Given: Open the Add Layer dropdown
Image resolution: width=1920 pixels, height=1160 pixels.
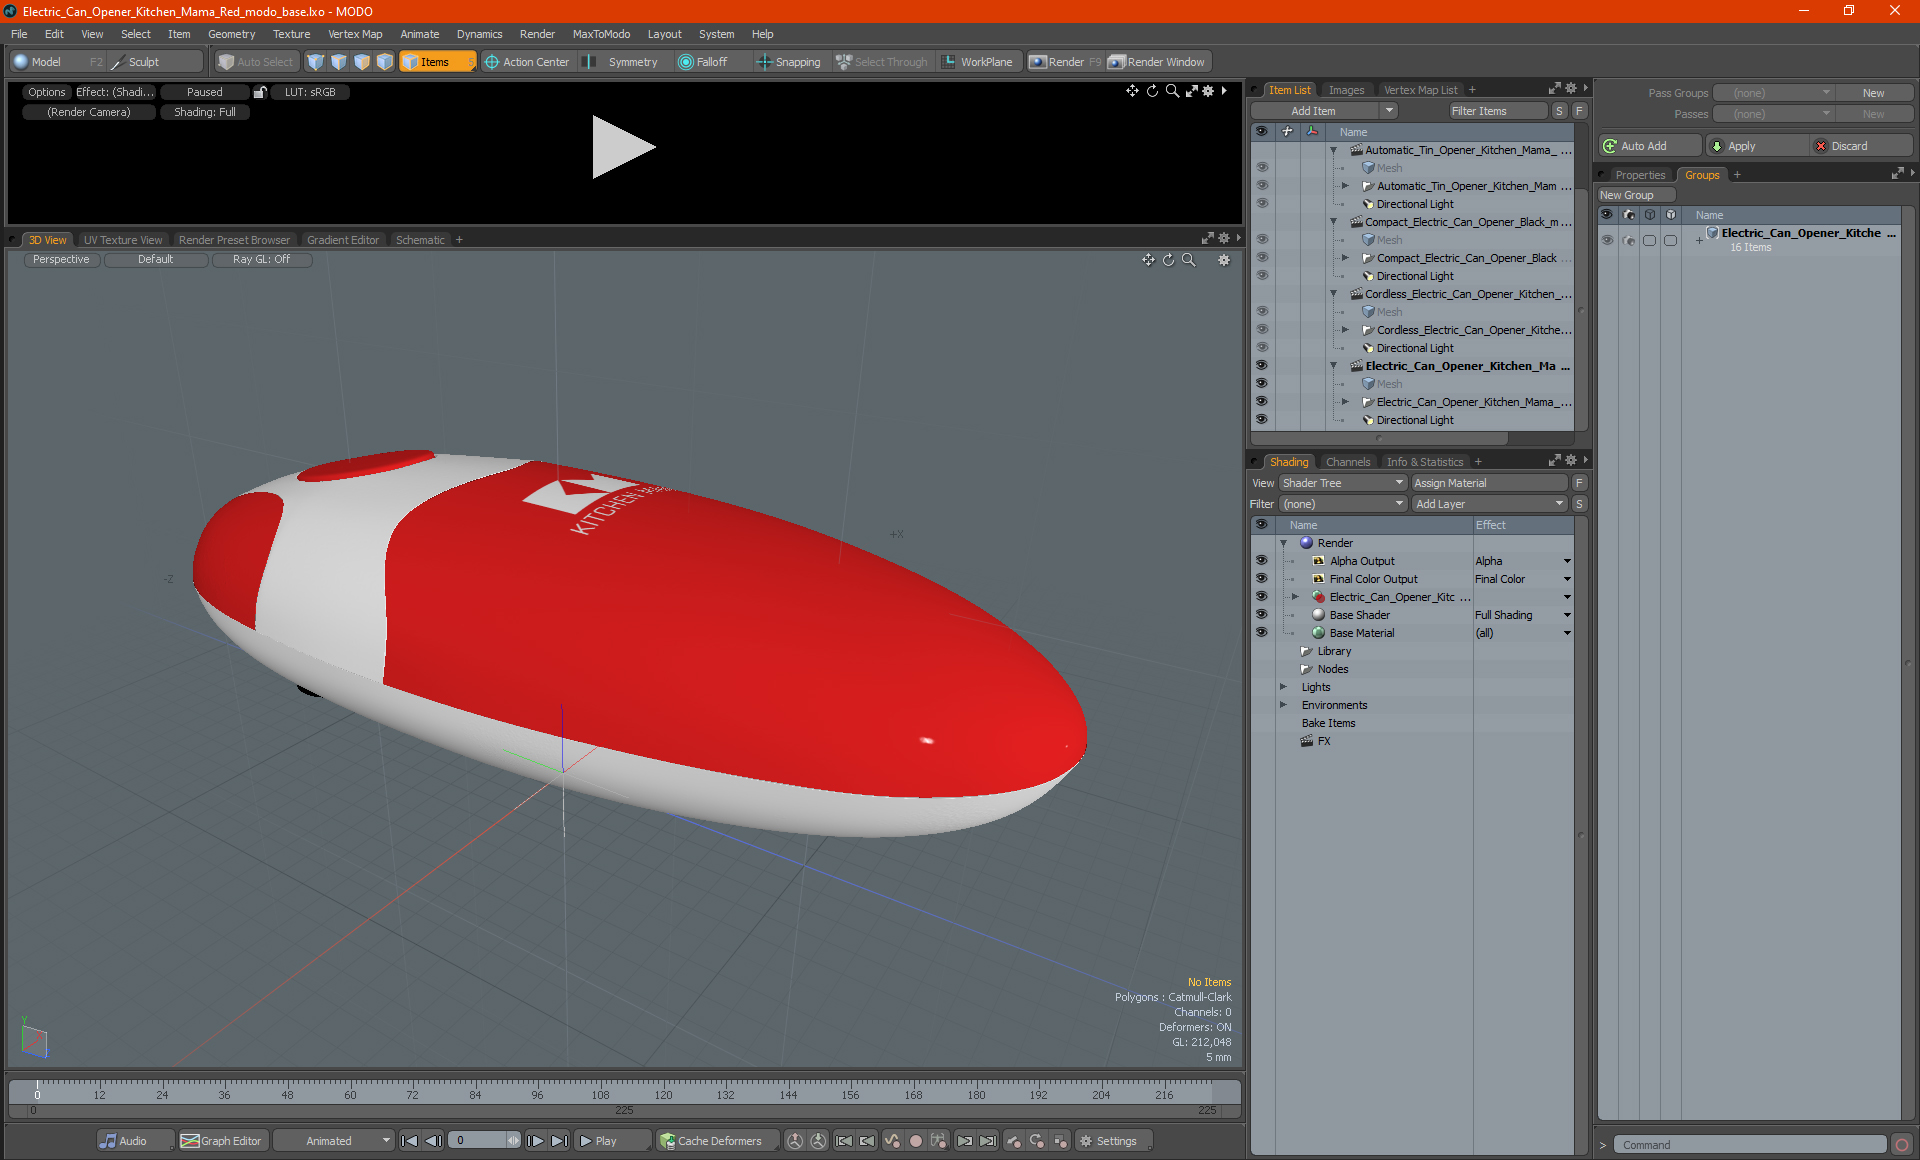Looking at the screenshot, I should tap(1489, 504).
